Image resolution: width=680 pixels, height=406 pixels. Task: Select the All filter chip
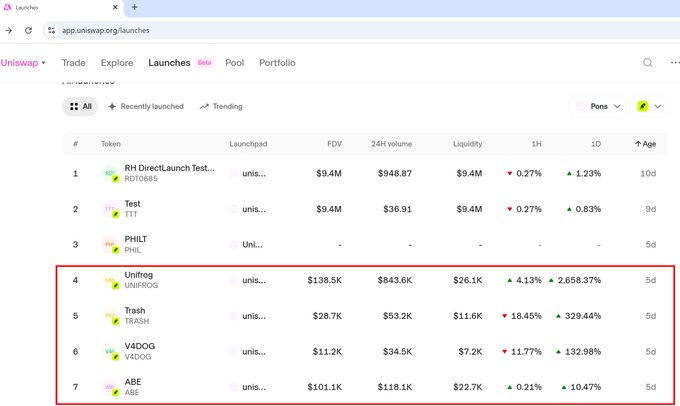tap(80, 106)
